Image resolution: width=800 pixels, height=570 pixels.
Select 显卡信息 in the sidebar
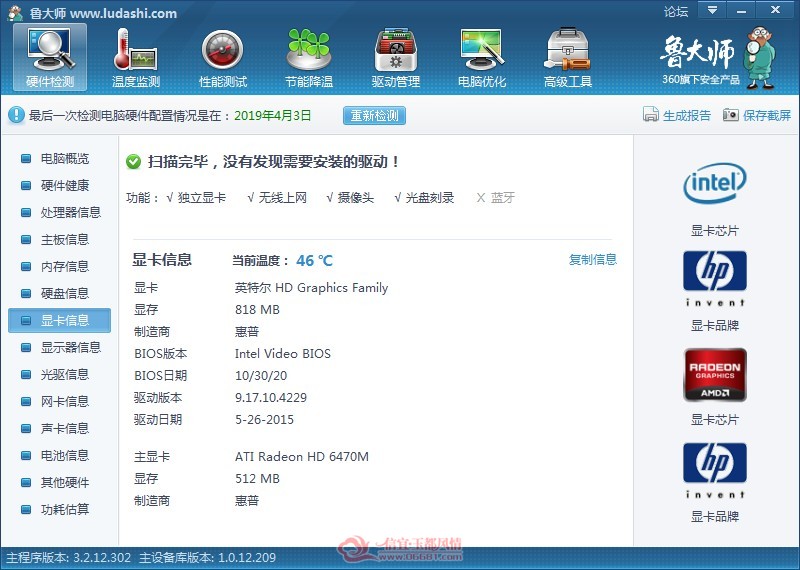point(59,320)
